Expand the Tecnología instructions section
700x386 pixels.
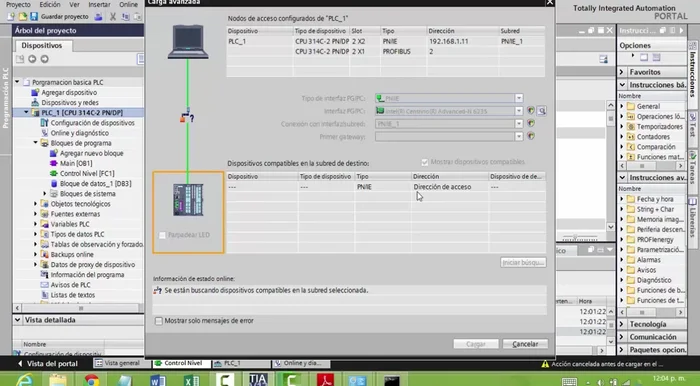[622, 324]
